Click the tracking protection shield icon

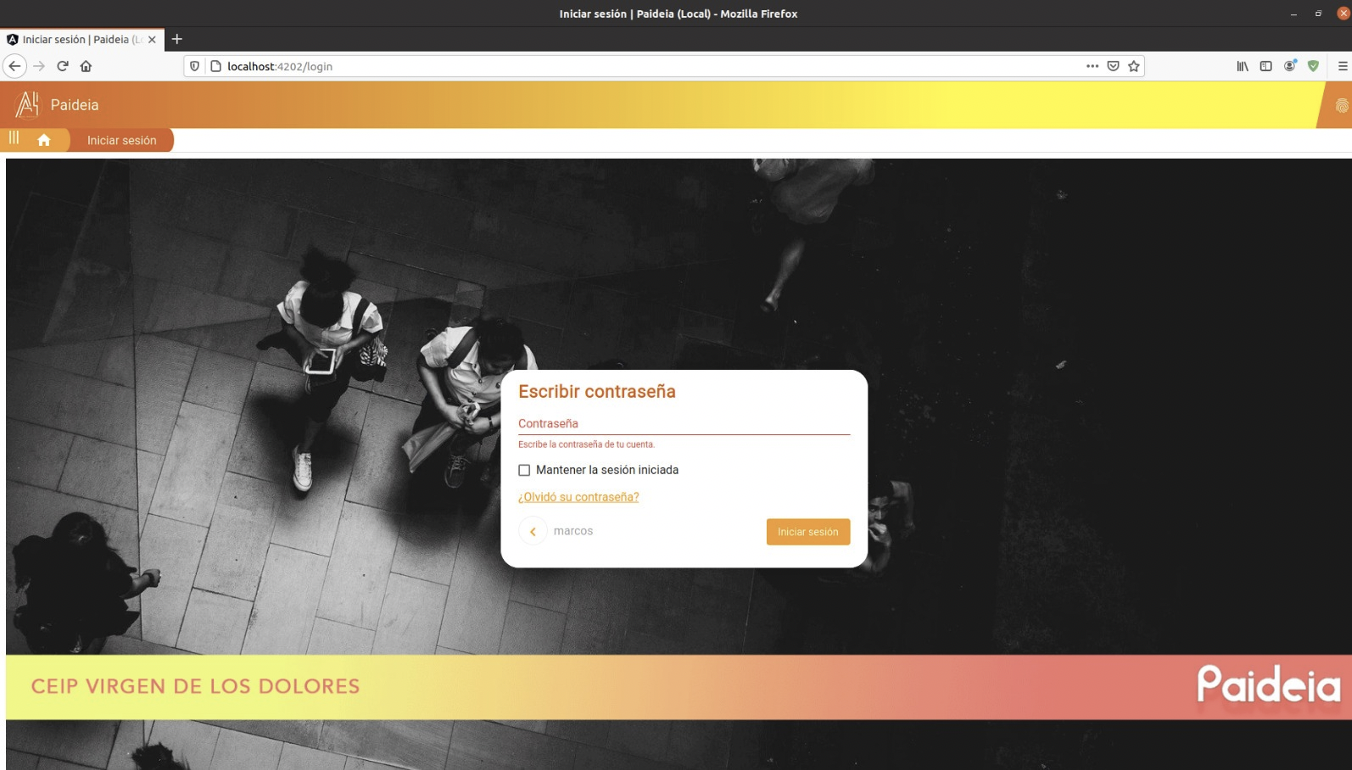pyautogui.click(x=195, y=66)
